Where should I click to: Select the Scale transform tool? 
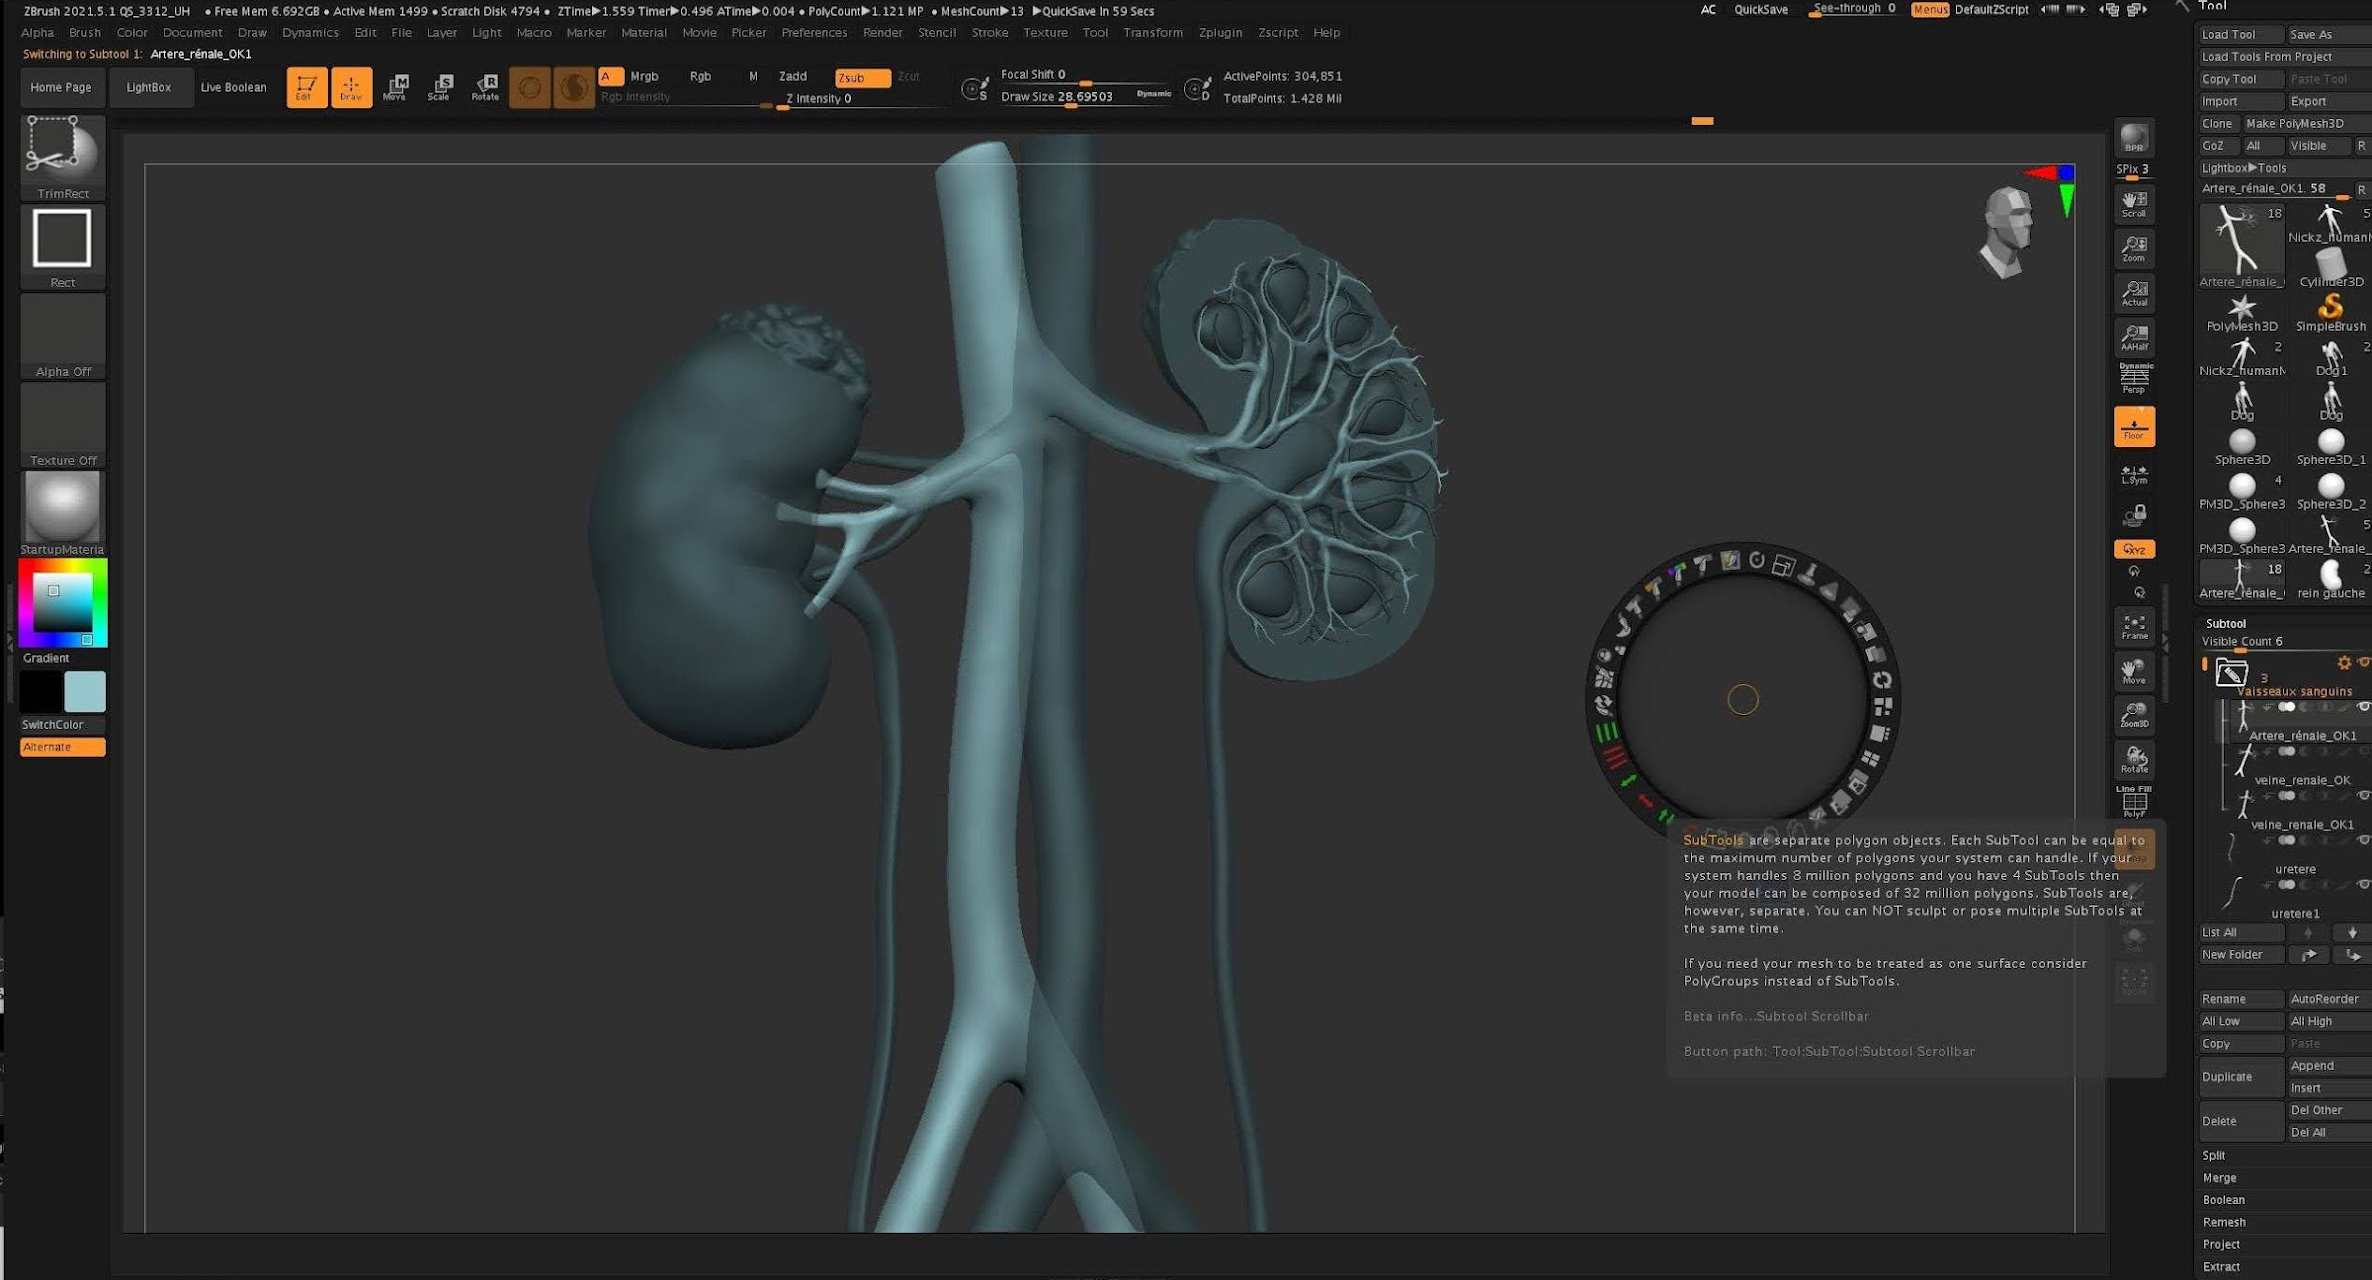coord(440,87)
